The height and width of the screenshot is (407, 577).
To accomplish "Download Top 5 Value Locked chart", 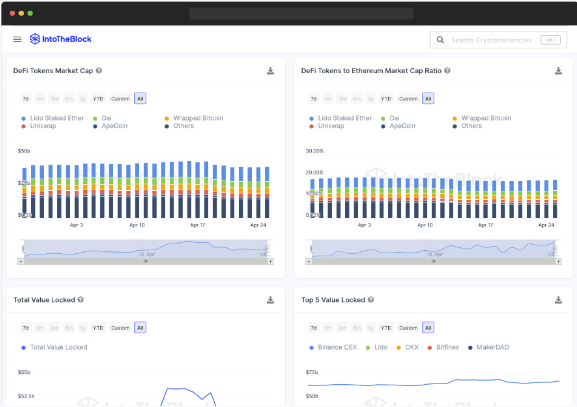I will [x=558, y=300].
